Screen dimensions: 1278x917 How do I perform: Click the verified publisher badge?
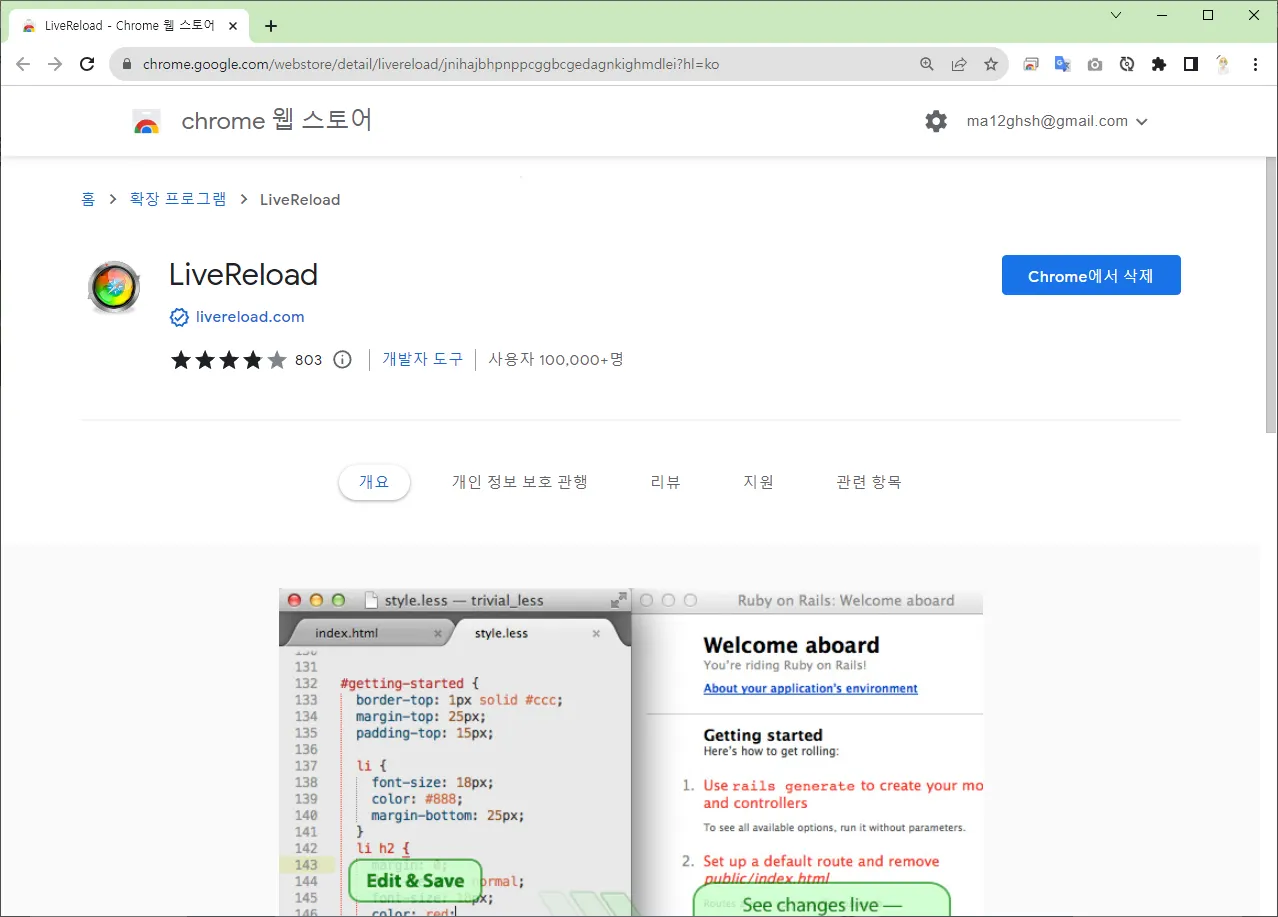(179, 317)
